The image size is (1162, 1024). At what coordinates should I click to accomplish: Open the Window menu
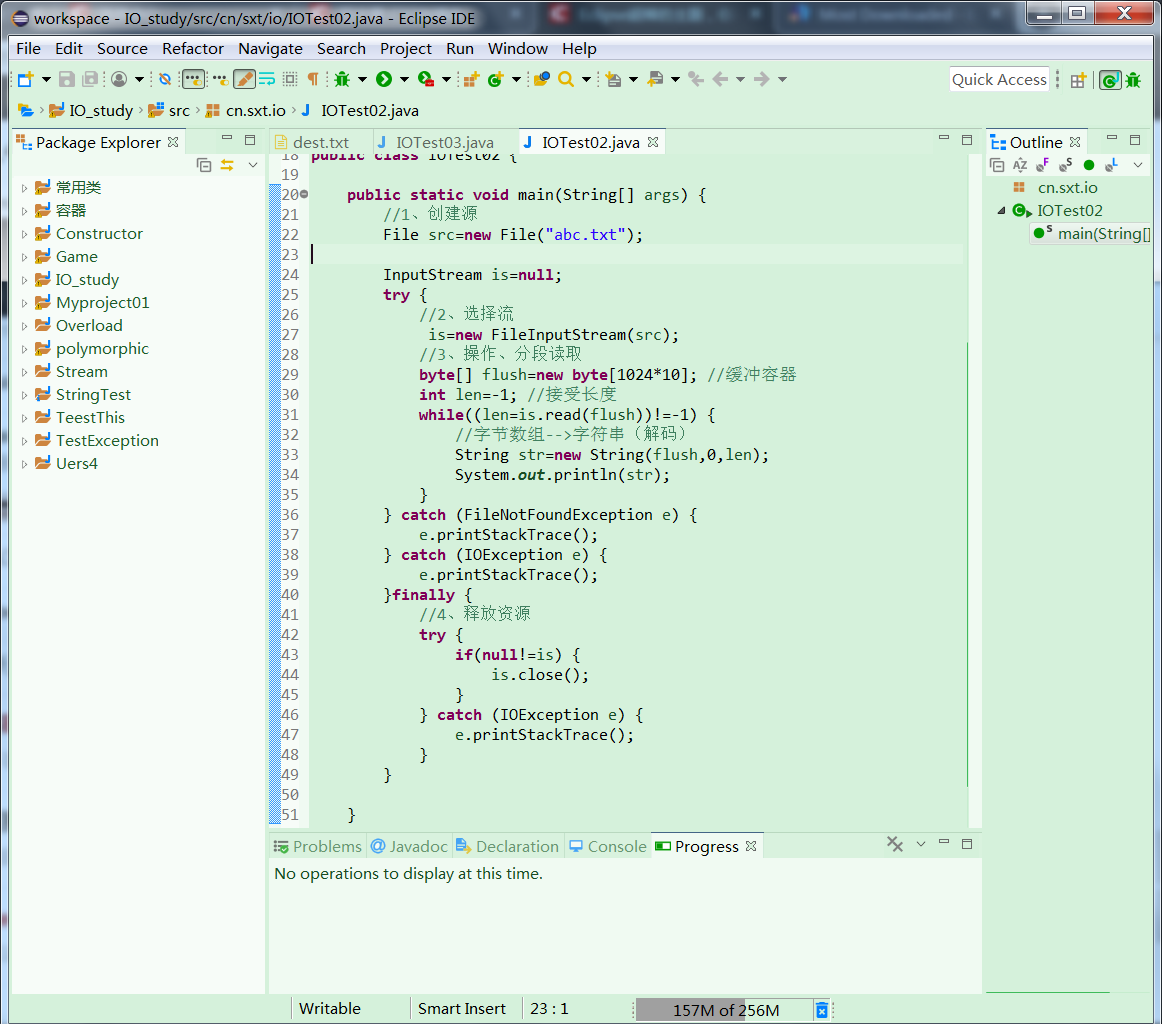pos(517,48)
